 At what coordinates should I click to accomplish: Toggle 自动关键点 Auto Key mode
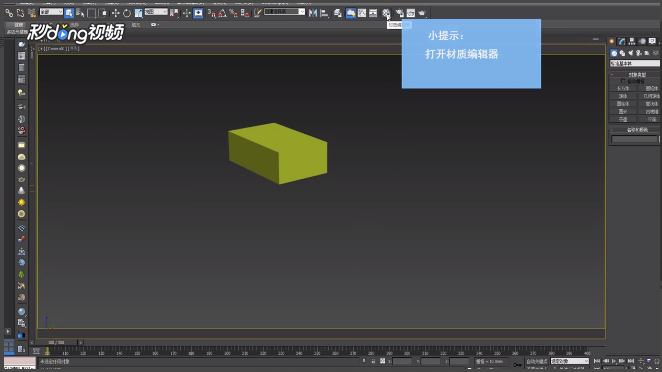click(x=537, y=361)
